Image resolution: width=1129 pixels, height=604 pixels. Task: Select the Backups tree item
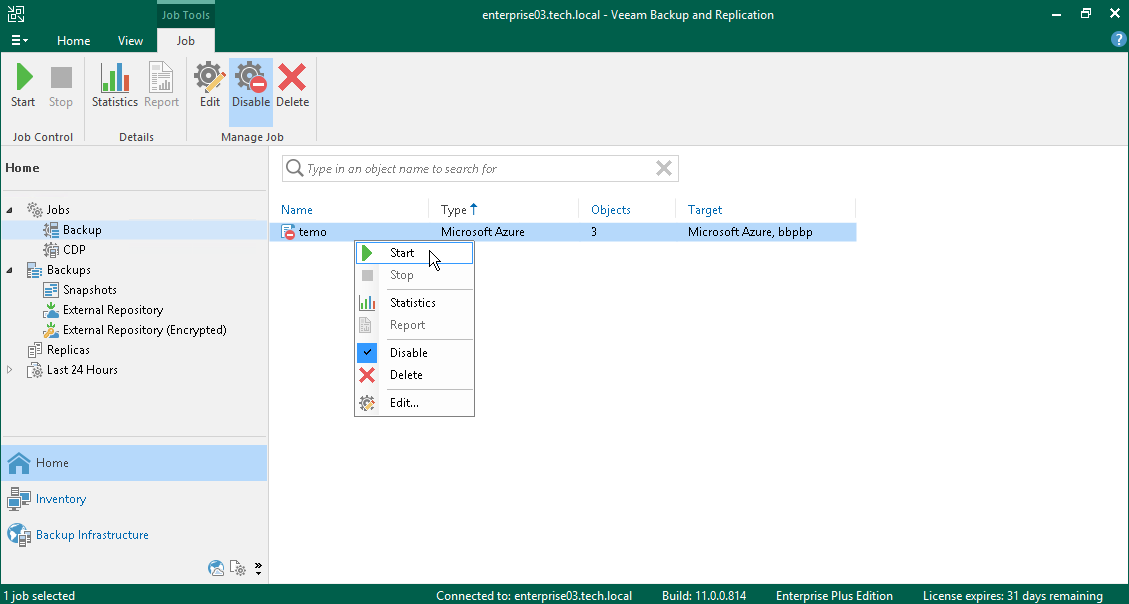click(68, 270)
